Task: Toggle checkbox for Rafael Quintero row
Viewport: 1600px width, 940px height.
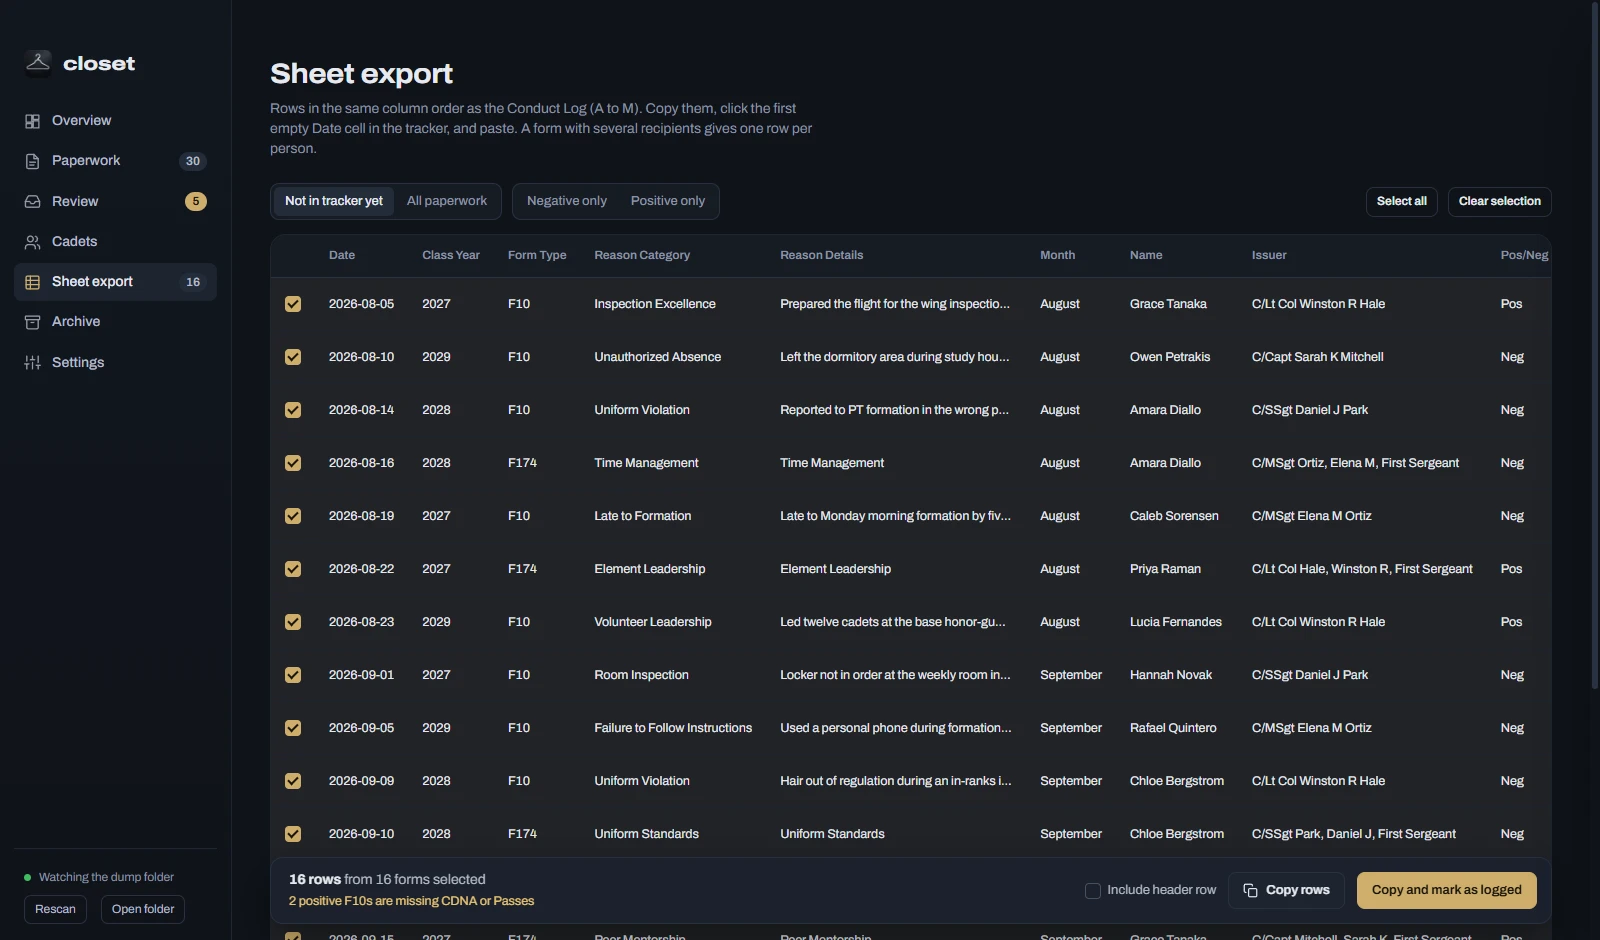Action: (293, 728)
